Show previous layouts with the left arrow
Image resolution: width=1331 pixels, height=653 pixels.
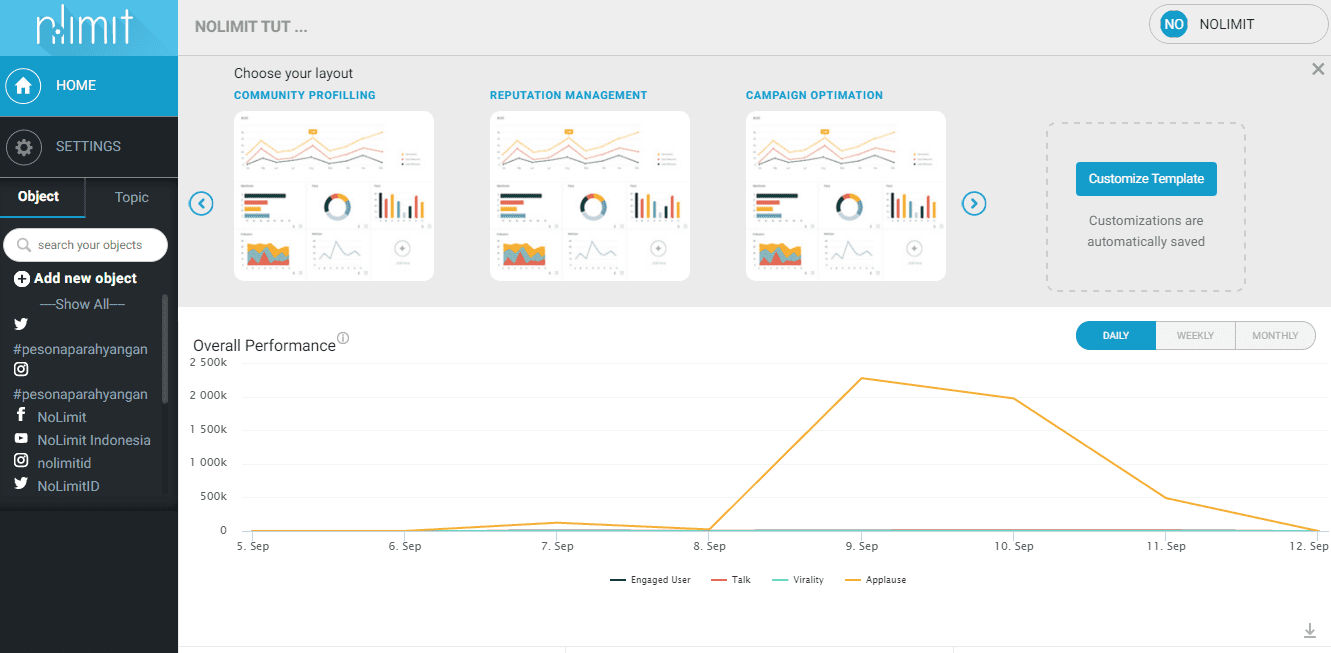(201, 204)
